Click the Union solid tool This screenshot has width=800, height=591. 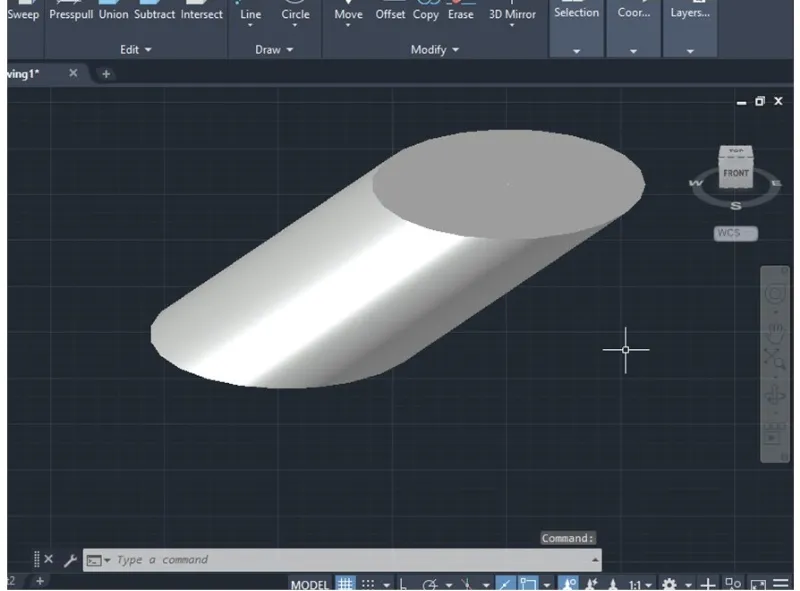pyautogui.click(x=113, y=14)
